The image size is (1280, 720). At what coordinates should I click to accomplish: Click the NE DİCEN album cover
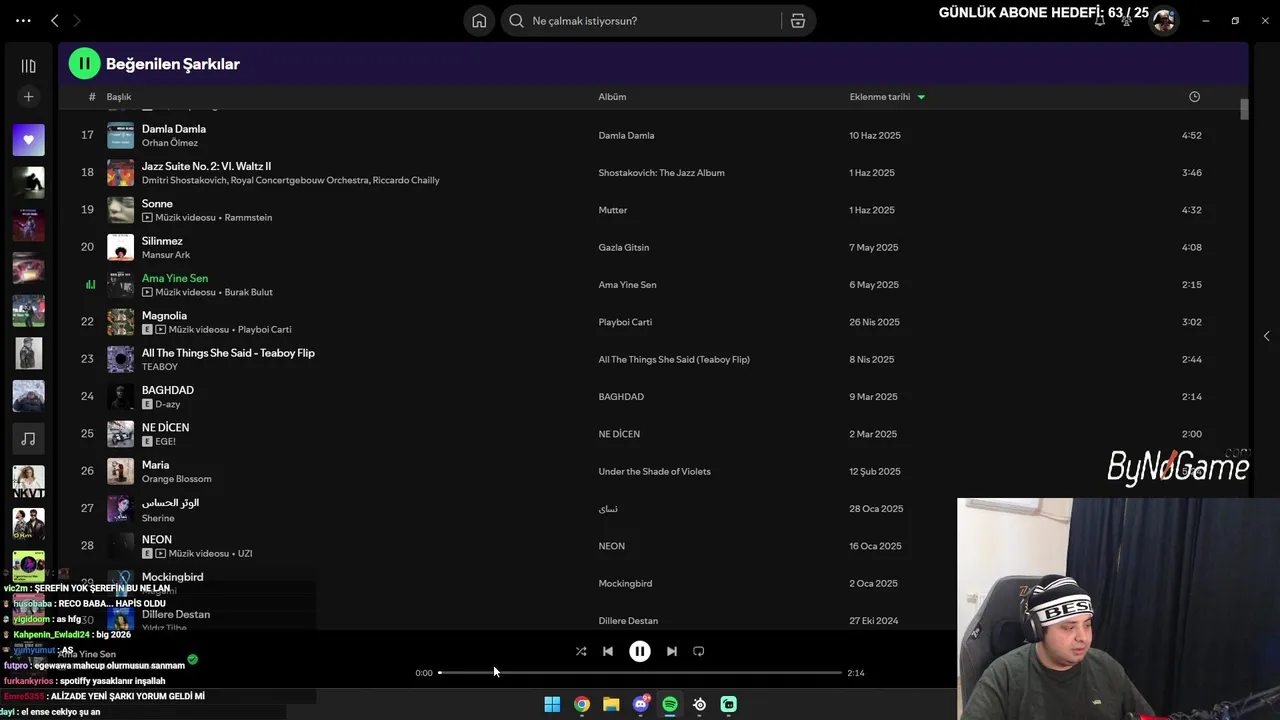[x=120, y=434]
